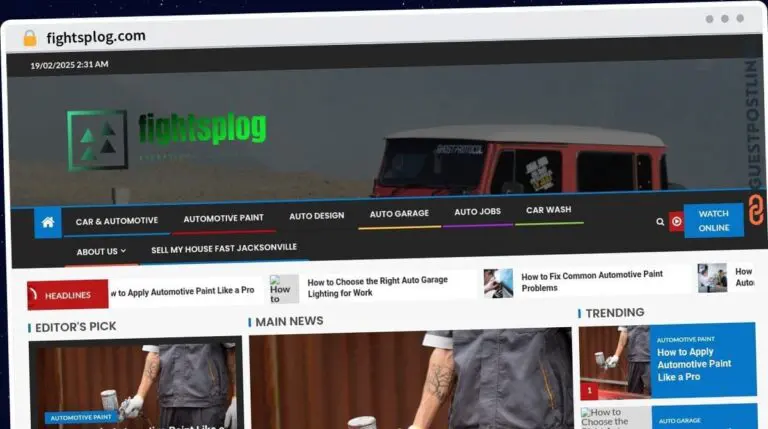The width and height of the screenshot is (768, 429).
Task: Open the Main News featured image
Action: [x=410, y=380]
